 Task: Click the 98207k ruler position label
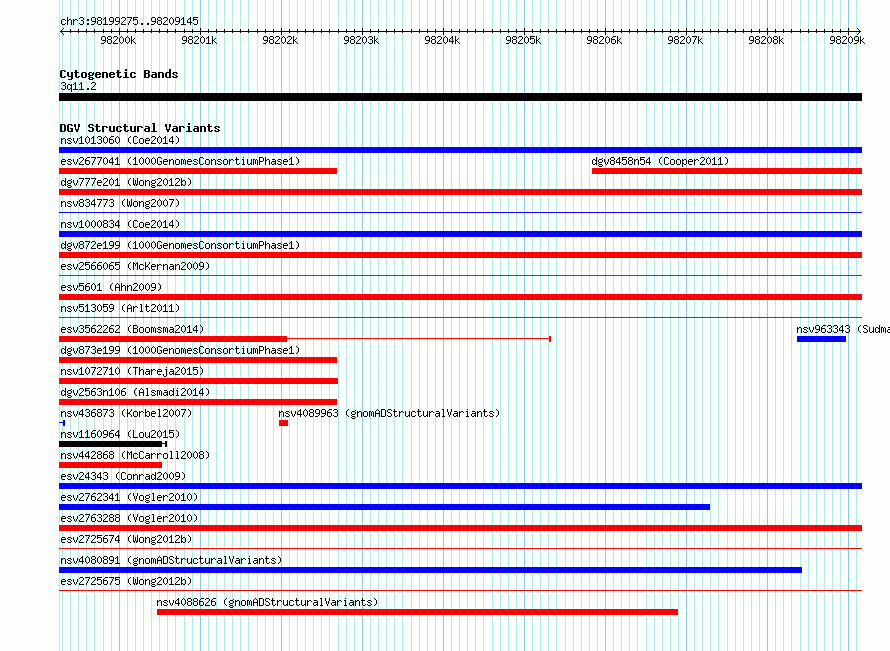click(x=685, y=40)
